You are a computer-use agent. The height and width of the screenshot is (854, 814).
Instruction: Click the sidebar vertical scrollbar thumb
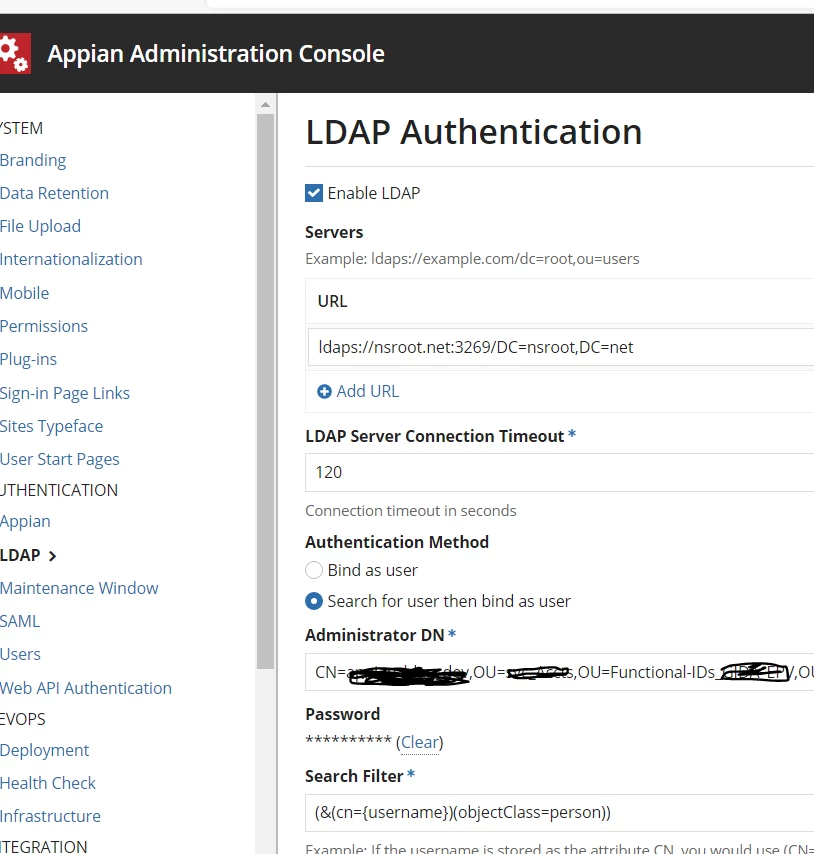265,391
